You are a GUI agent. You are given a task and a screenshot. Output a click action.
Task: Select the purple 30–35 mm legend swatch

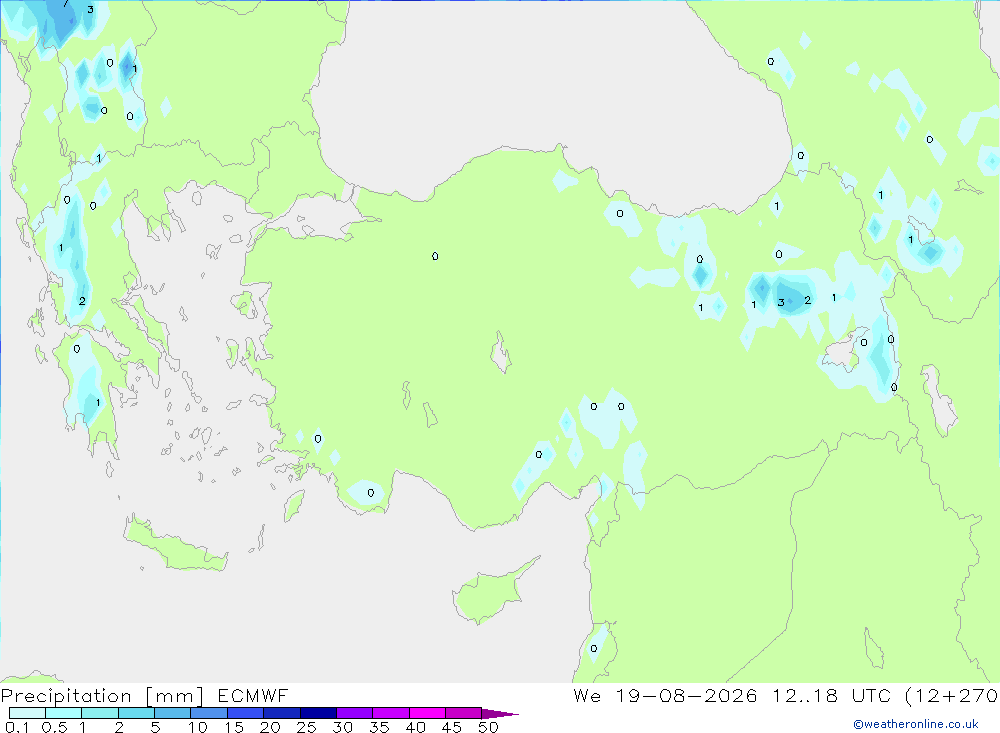(x=355, y=713)
